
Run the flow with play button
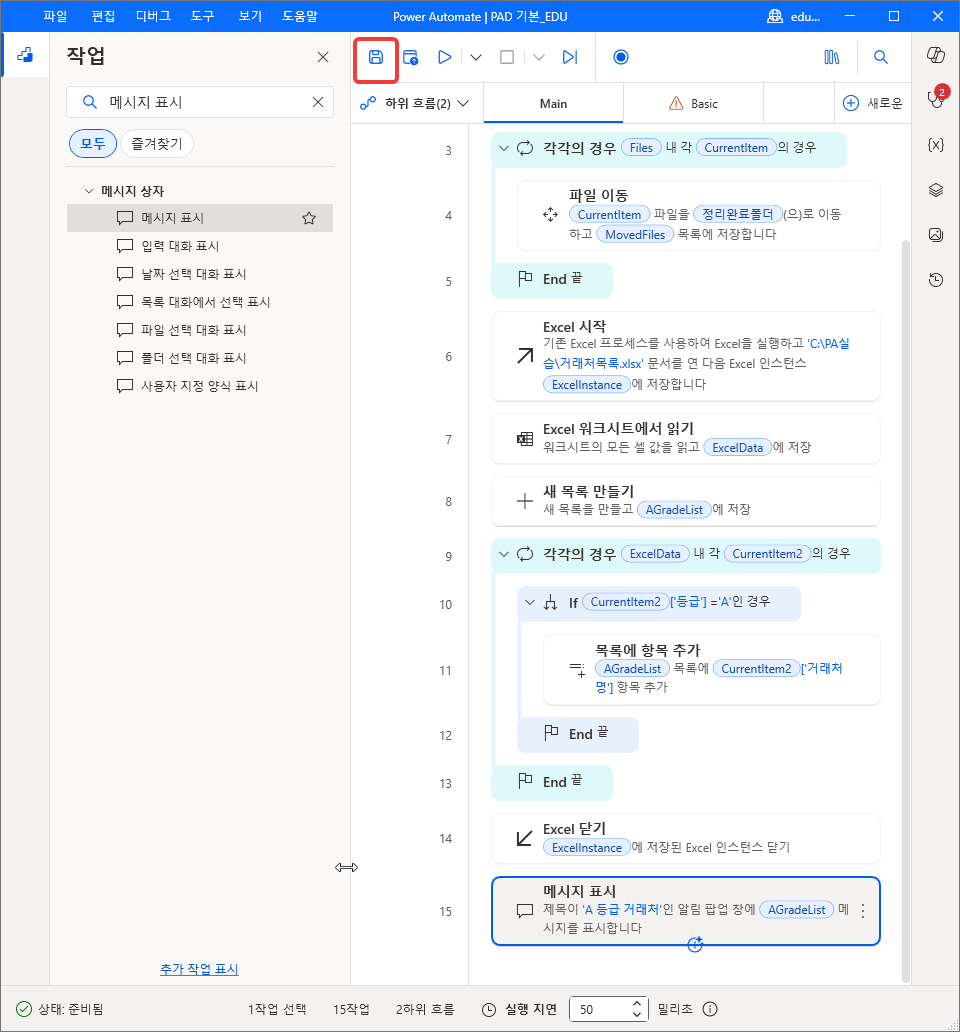coord(445,57)
